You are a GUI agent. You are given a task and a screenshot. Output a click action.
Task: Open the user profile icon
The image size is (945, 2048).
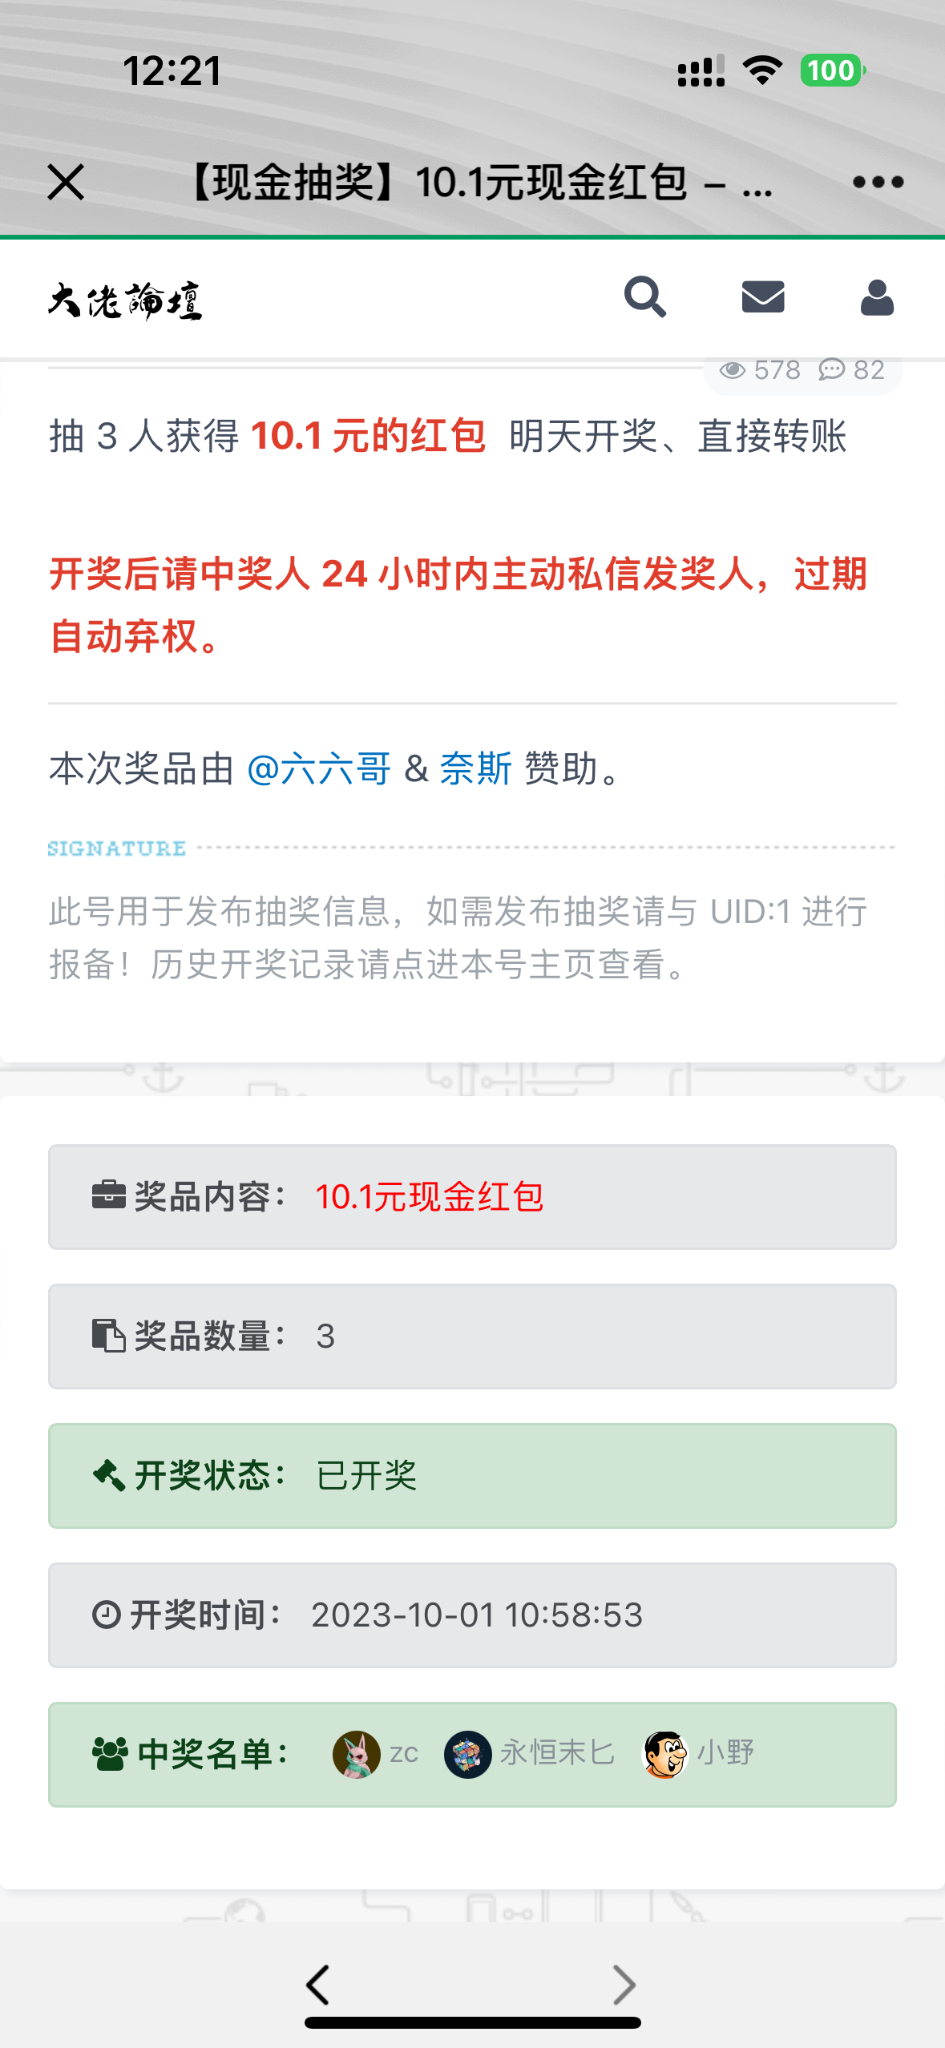click(877, 297)
